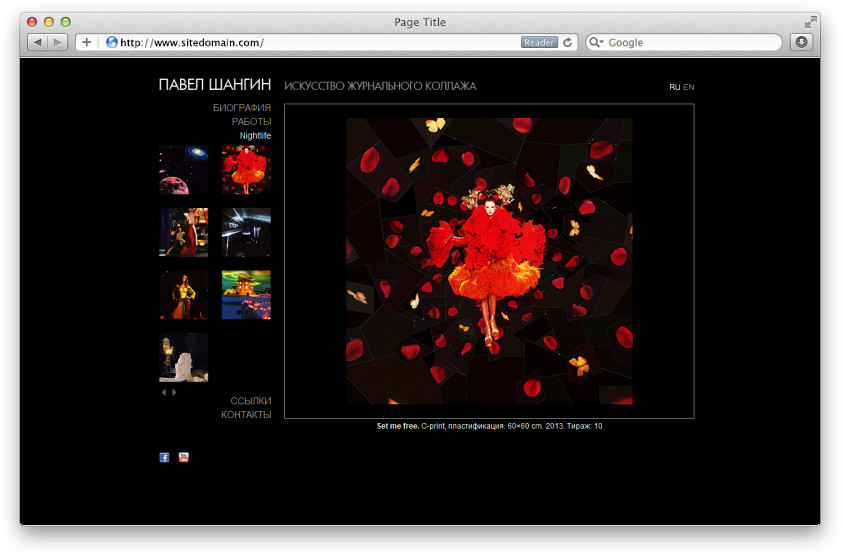Show previous thumbnails with left arrow
842x556 pixels.
164,392
